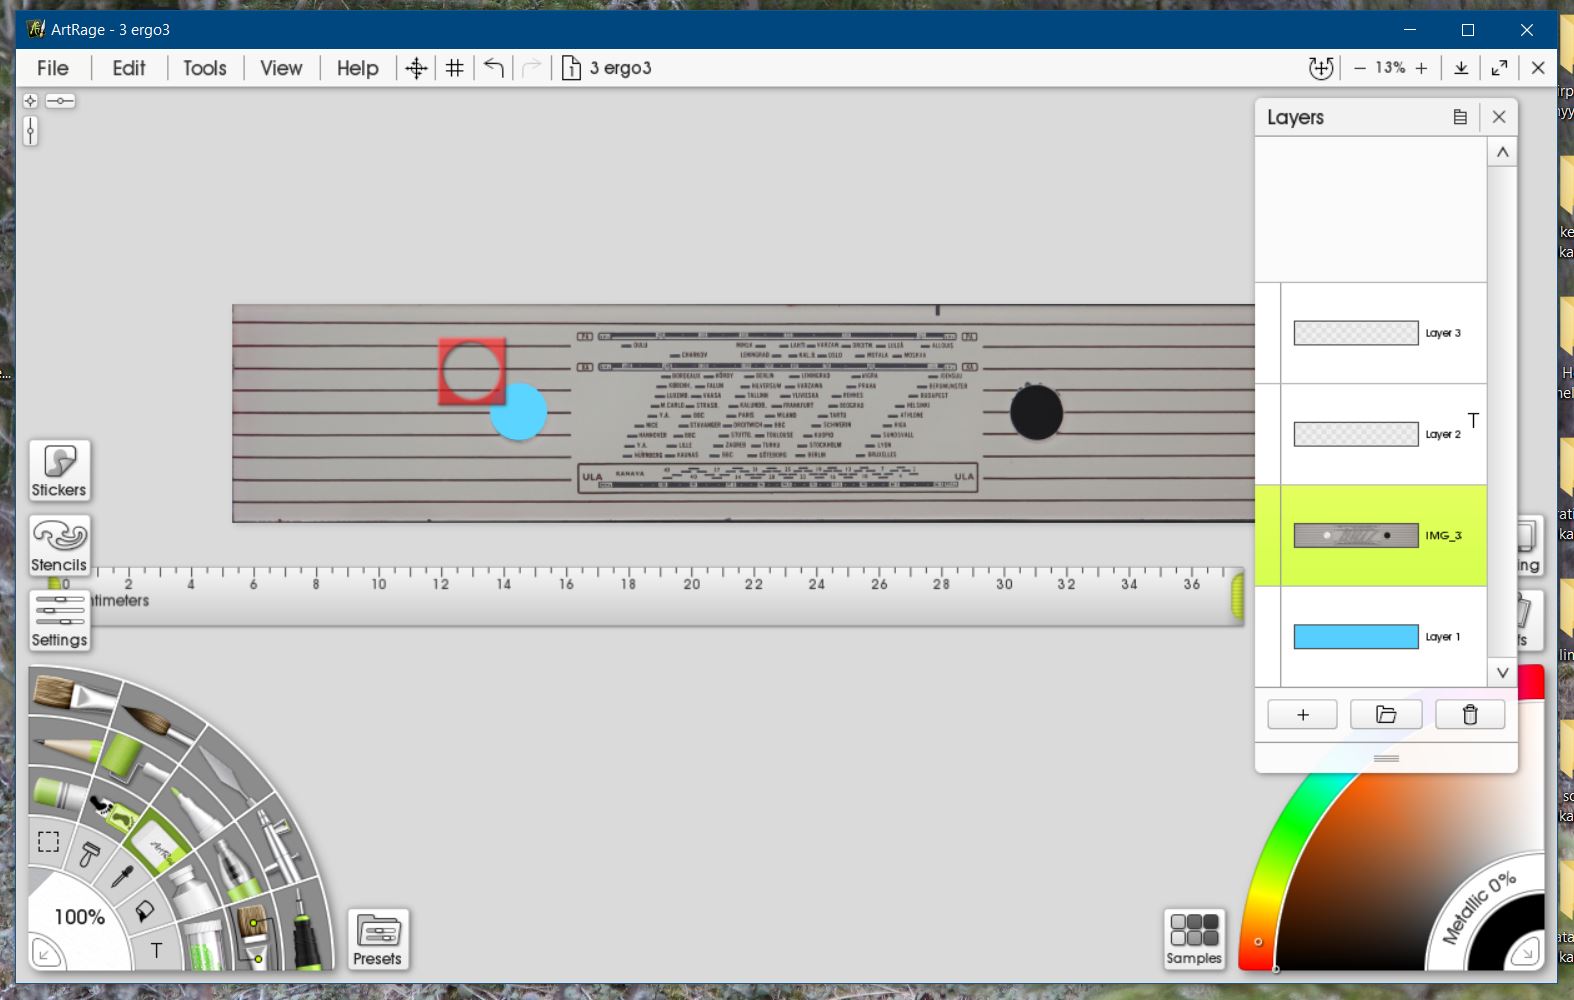Viewport: 1574px width, 1000px height.
Task: Open the Layers panel menu
Action: pos(1460,117)
